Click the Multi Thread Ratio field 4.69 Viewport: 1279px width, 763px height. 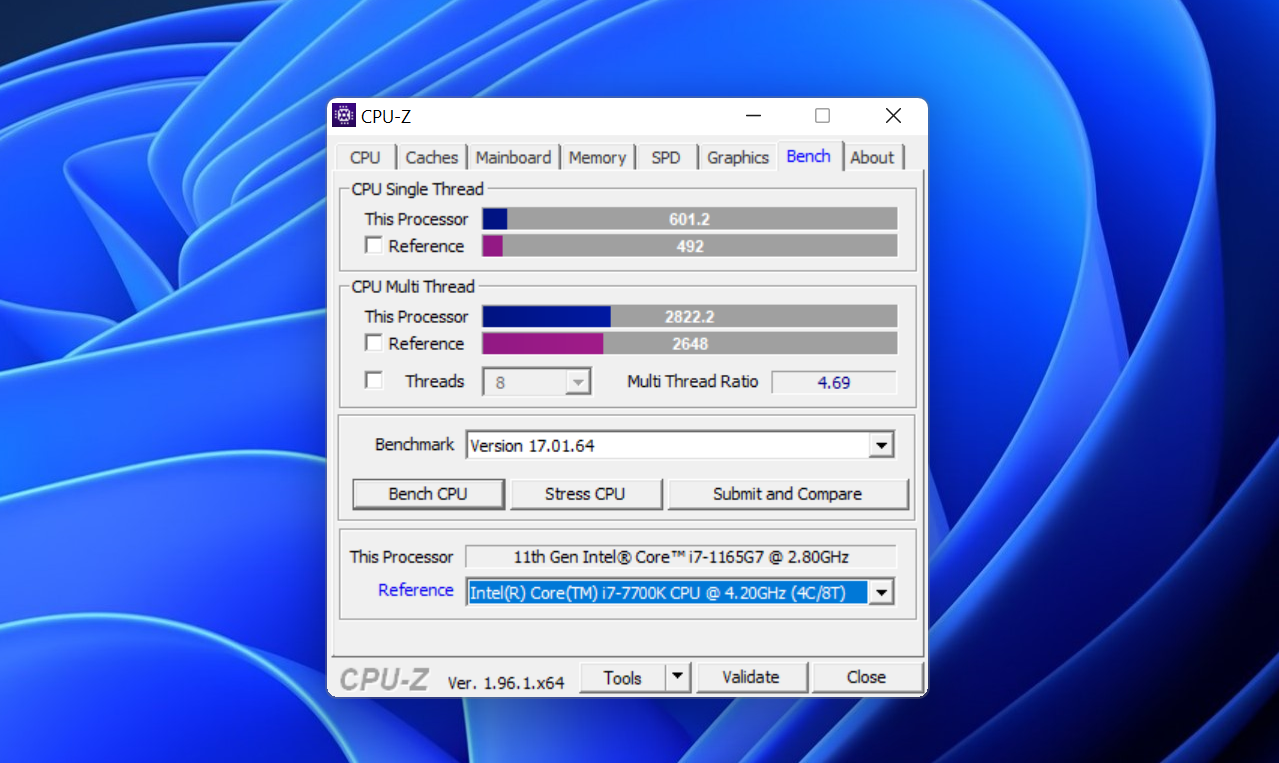click(x=834, y=382)
